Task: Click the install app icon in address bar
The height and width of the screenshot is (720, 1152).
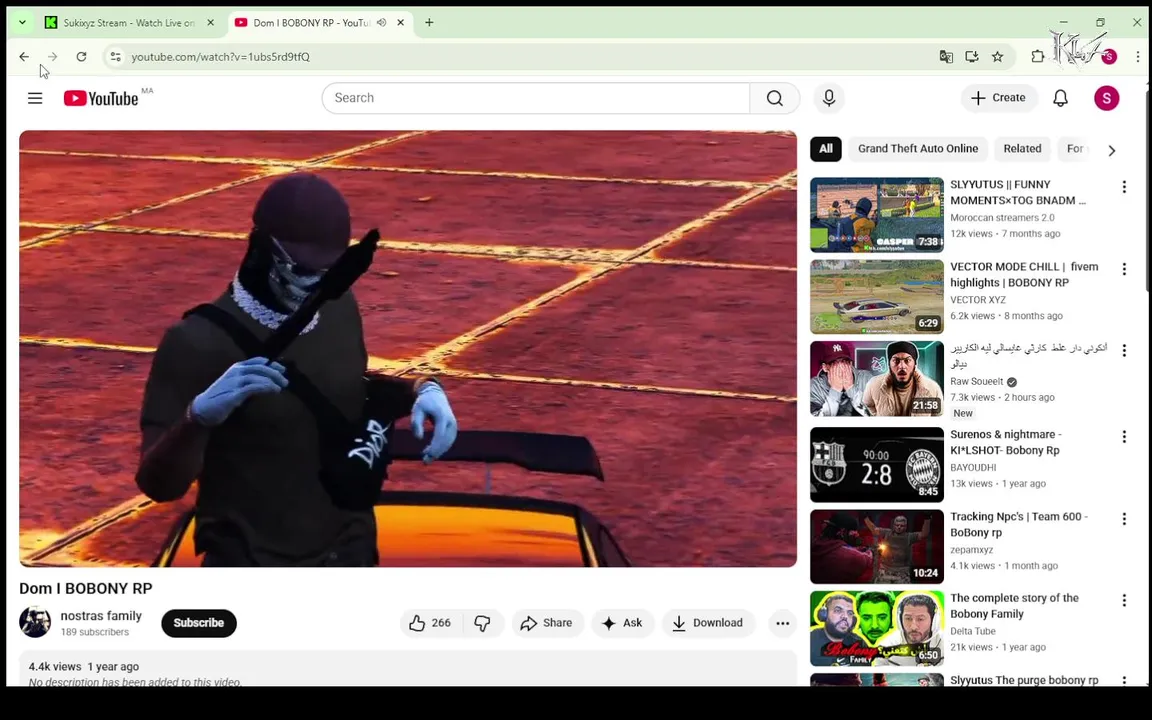Action: coord(971,57)
